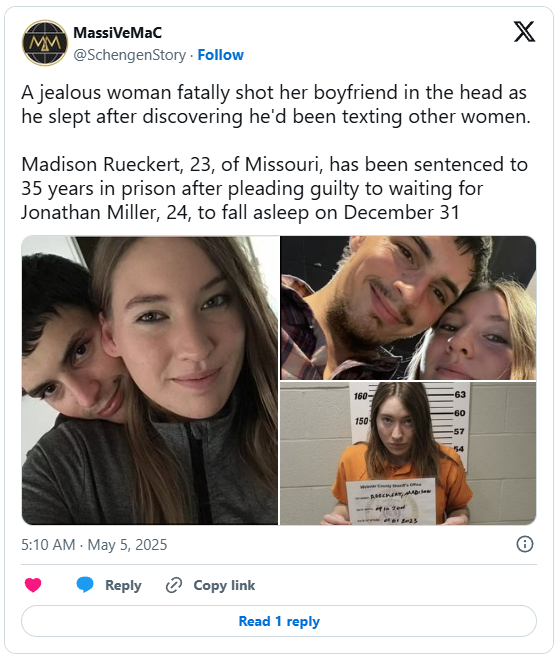The width and height of the screenshot is (558, 659).
Task: Like the tweet with heart icon
Action: point(33,585)
